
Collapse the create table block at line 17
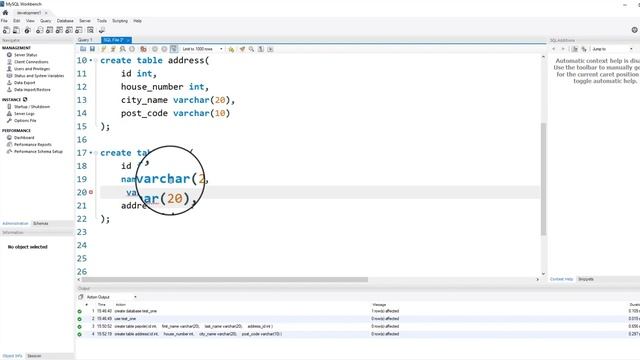click(96, 153)
